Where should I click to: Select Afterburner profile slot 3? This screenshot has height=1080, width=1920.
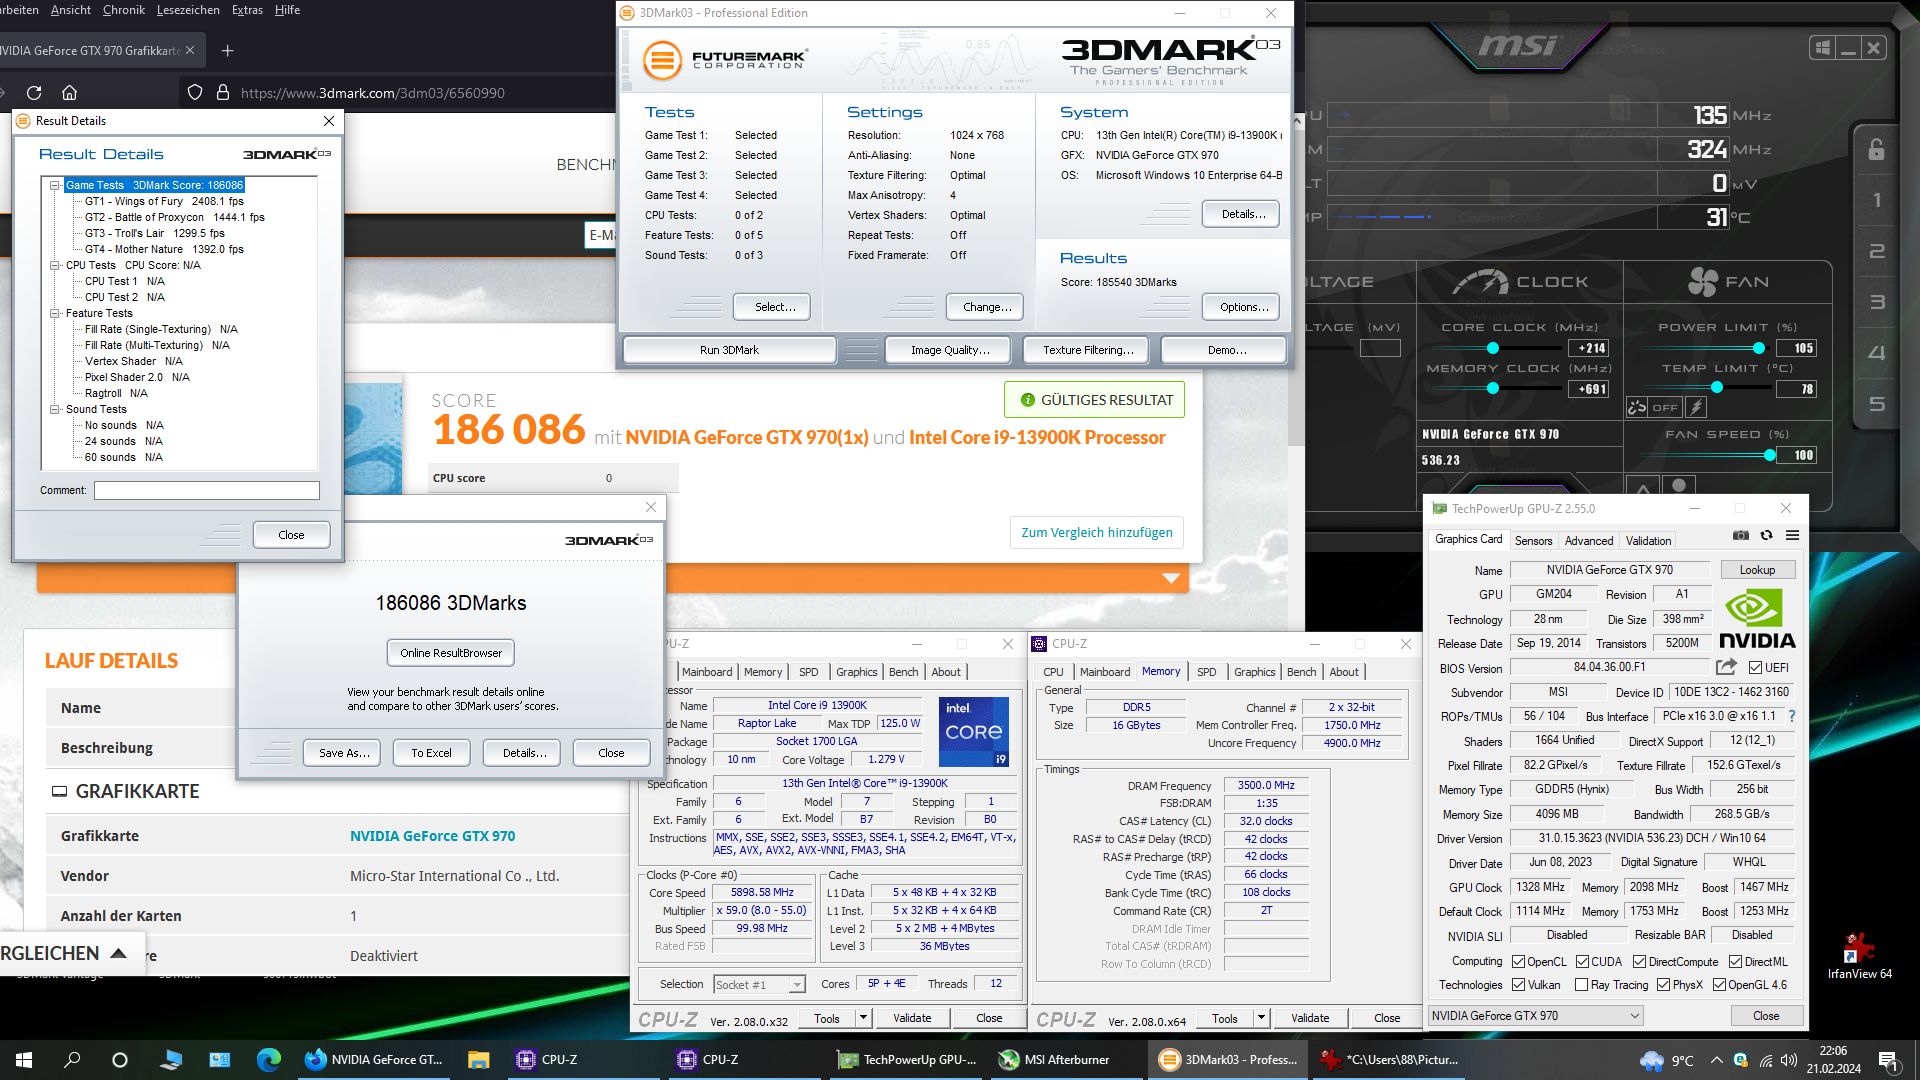1876,302
